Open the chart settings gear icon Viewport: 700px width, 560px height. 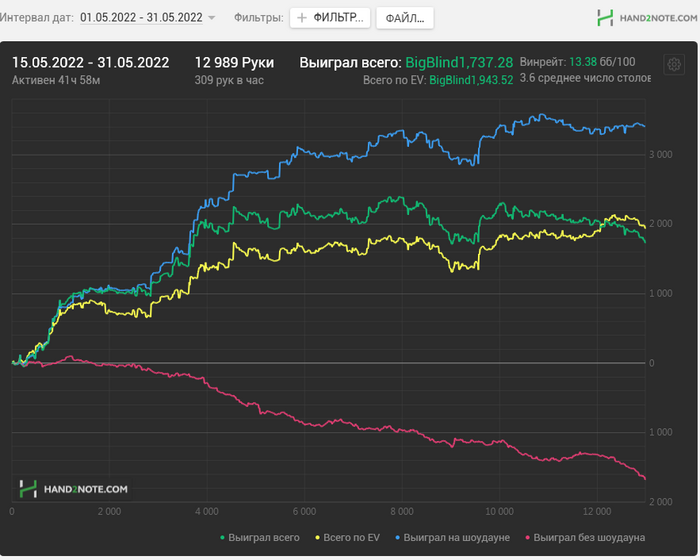click(674, 65)
